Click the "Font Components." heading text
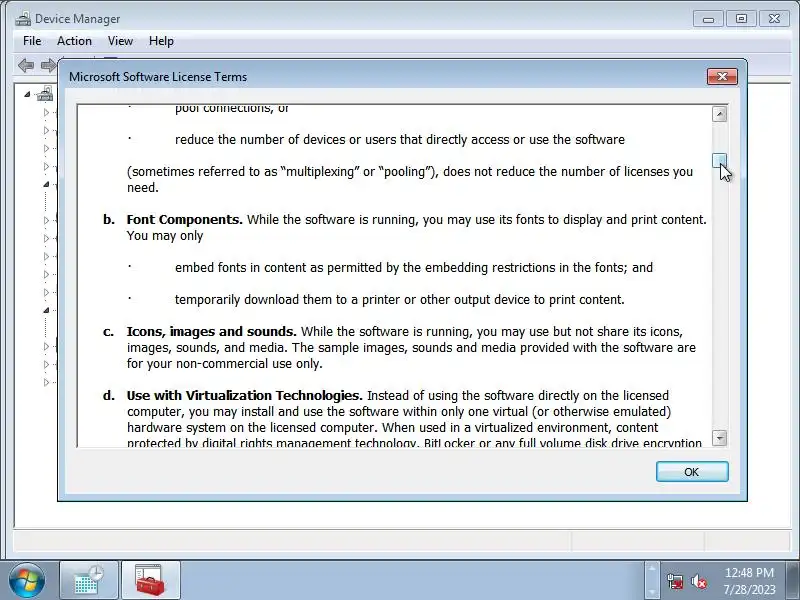The height and width of the screenshot is (600, 800). pyautogui.click(x=184, y=219)
